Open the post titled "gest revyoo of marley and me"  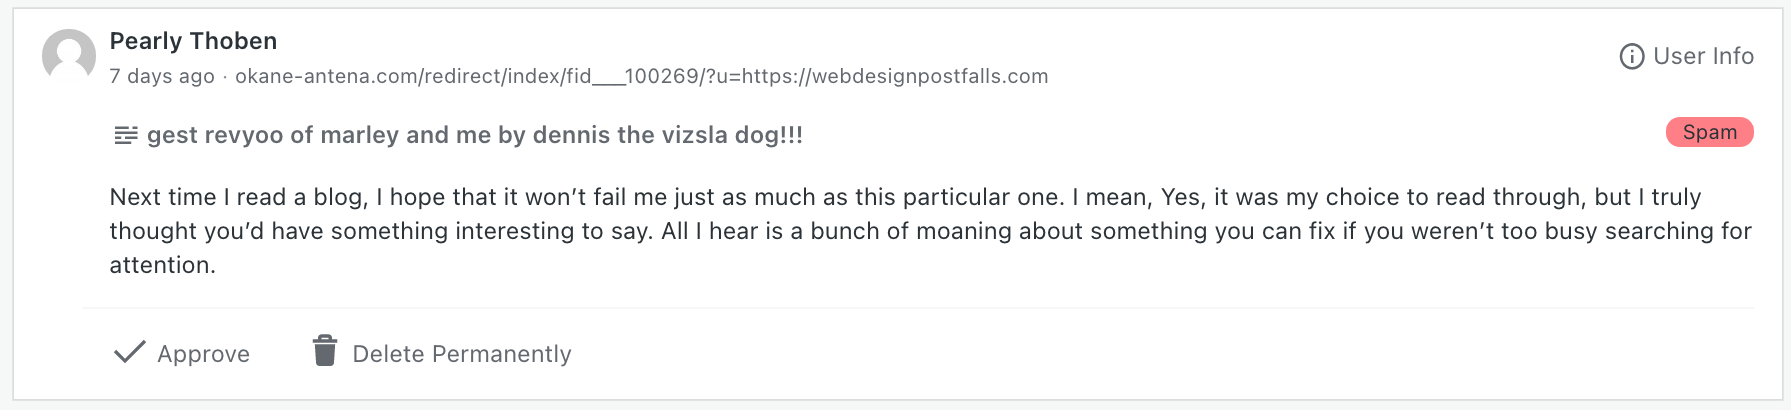(475, 135)
